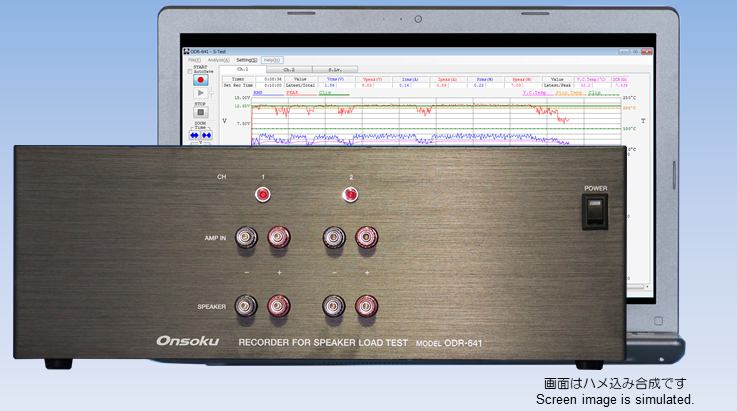Screen dimensions: 737x411
Task: Click the red PEAK legend entry
Action: point(301,93)
